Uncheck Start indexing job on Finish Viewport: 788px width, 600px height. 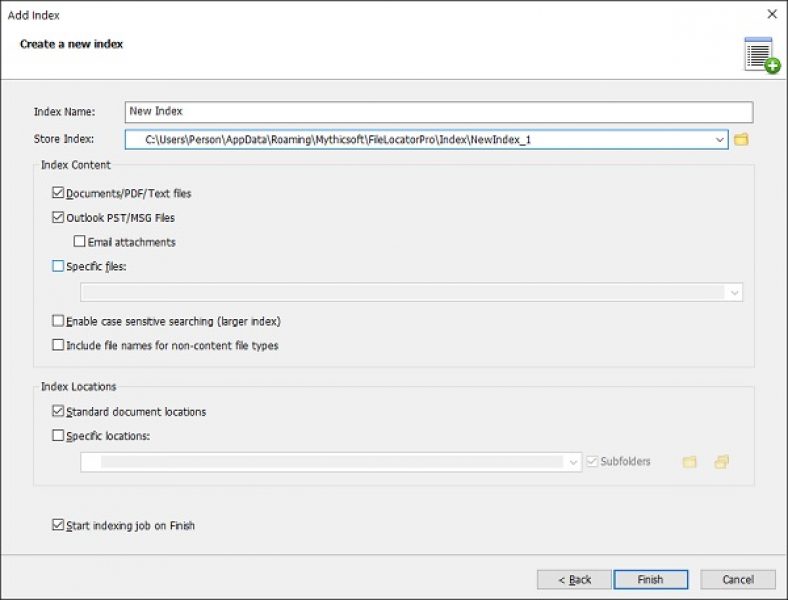[58, 525]
